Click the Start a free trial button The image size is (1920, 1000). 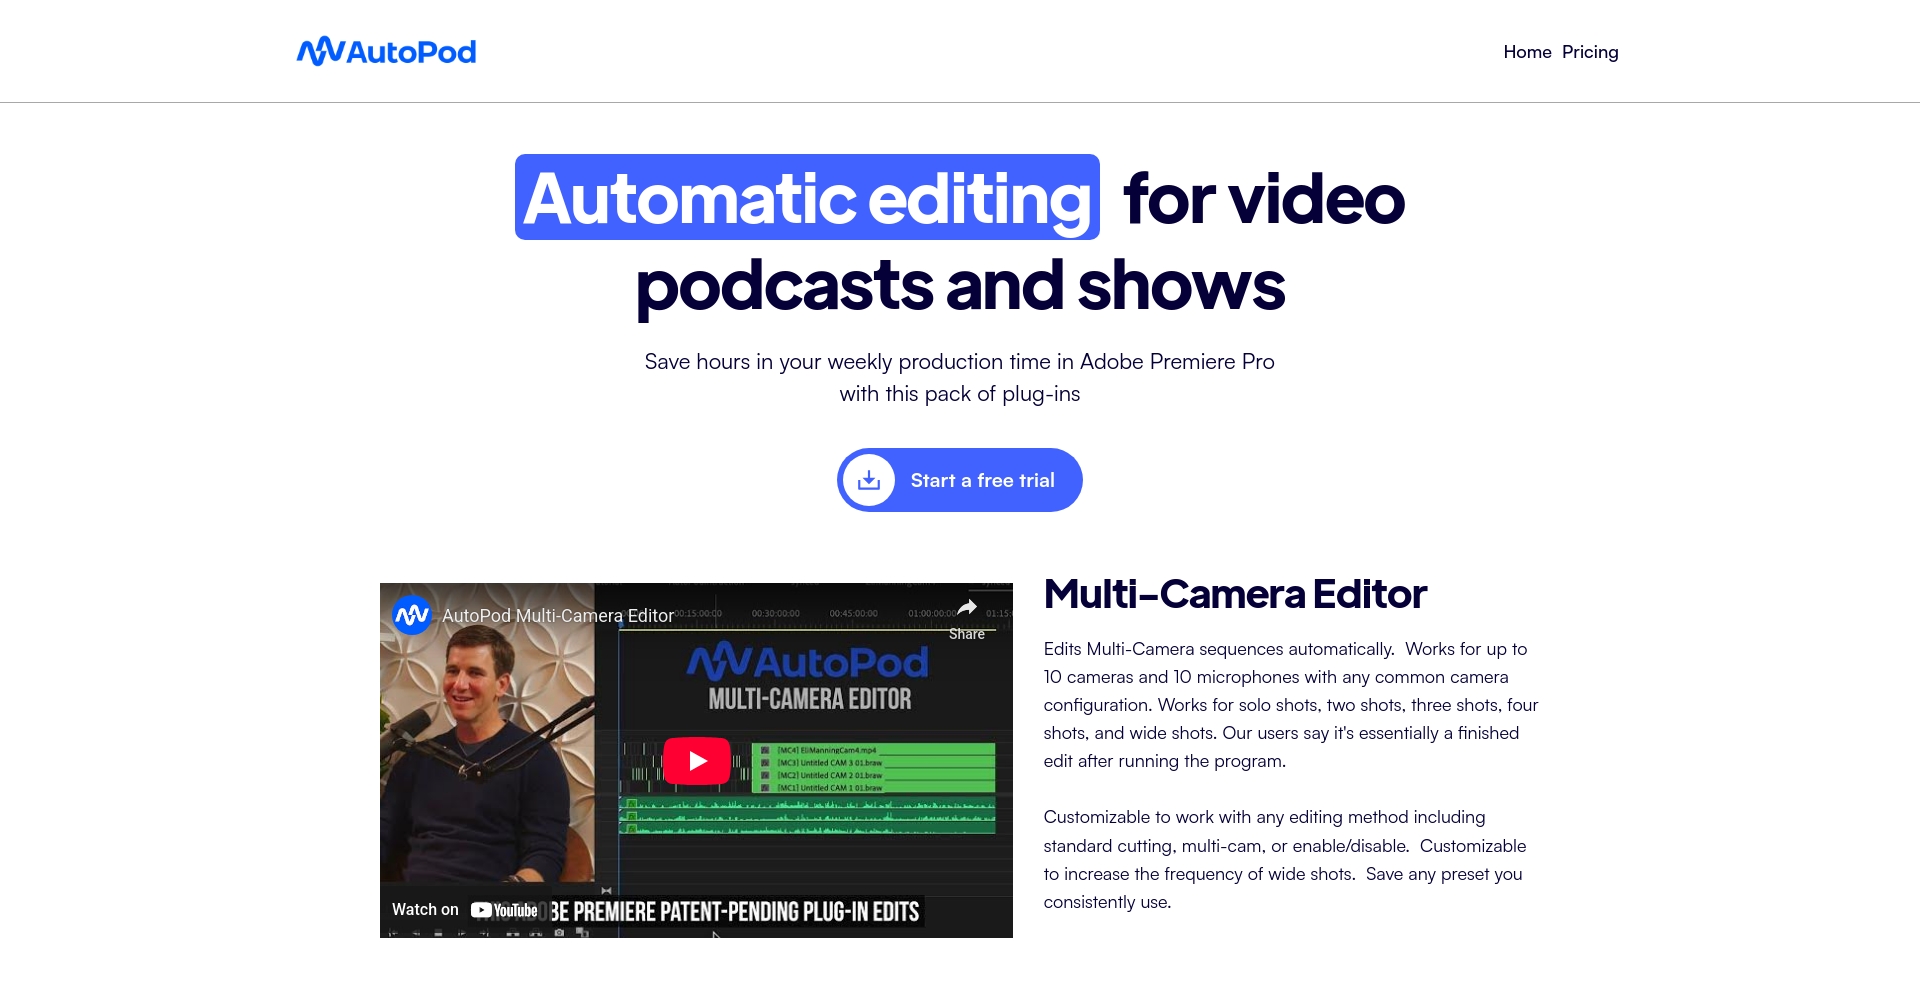pyautogui.click(x=981, y=480)
